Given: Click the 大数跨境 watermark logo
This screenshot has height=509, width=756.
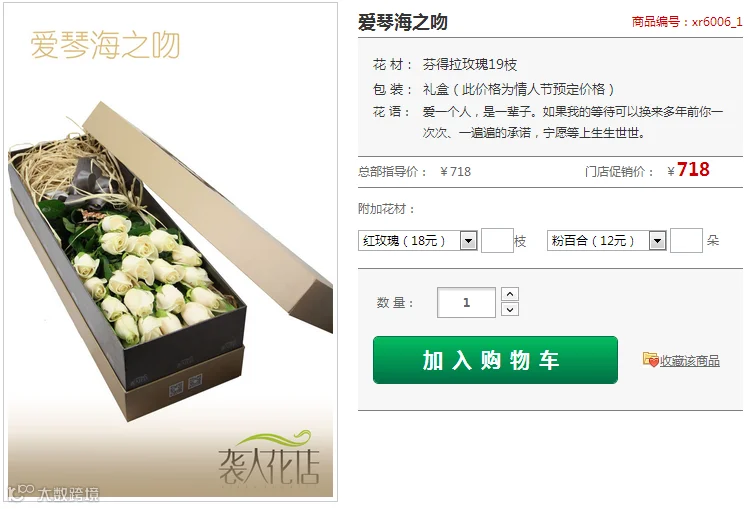Looking at the screenshot, I should coord(54,493).
